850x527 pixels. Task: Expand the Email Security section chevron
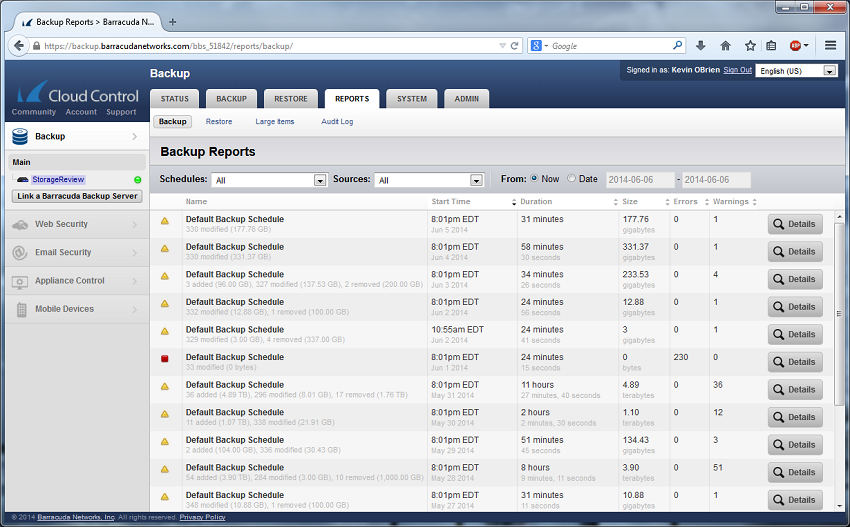pos(134,253)
